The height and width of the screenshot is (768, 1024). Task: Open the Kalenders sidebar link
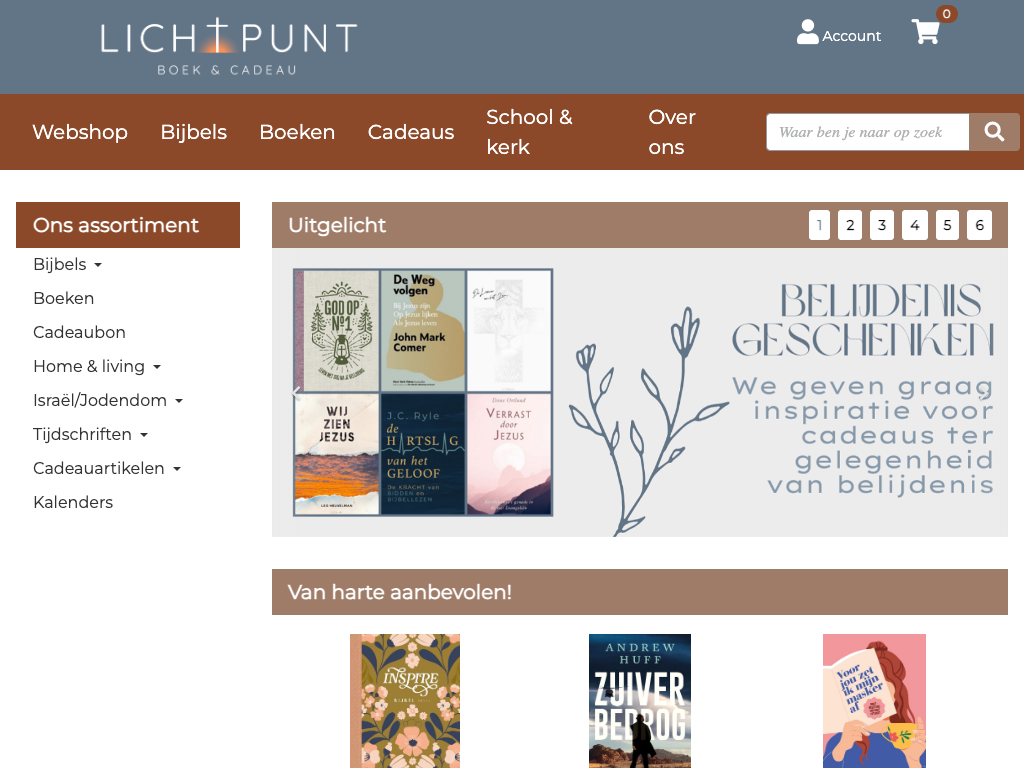[73, 502]
